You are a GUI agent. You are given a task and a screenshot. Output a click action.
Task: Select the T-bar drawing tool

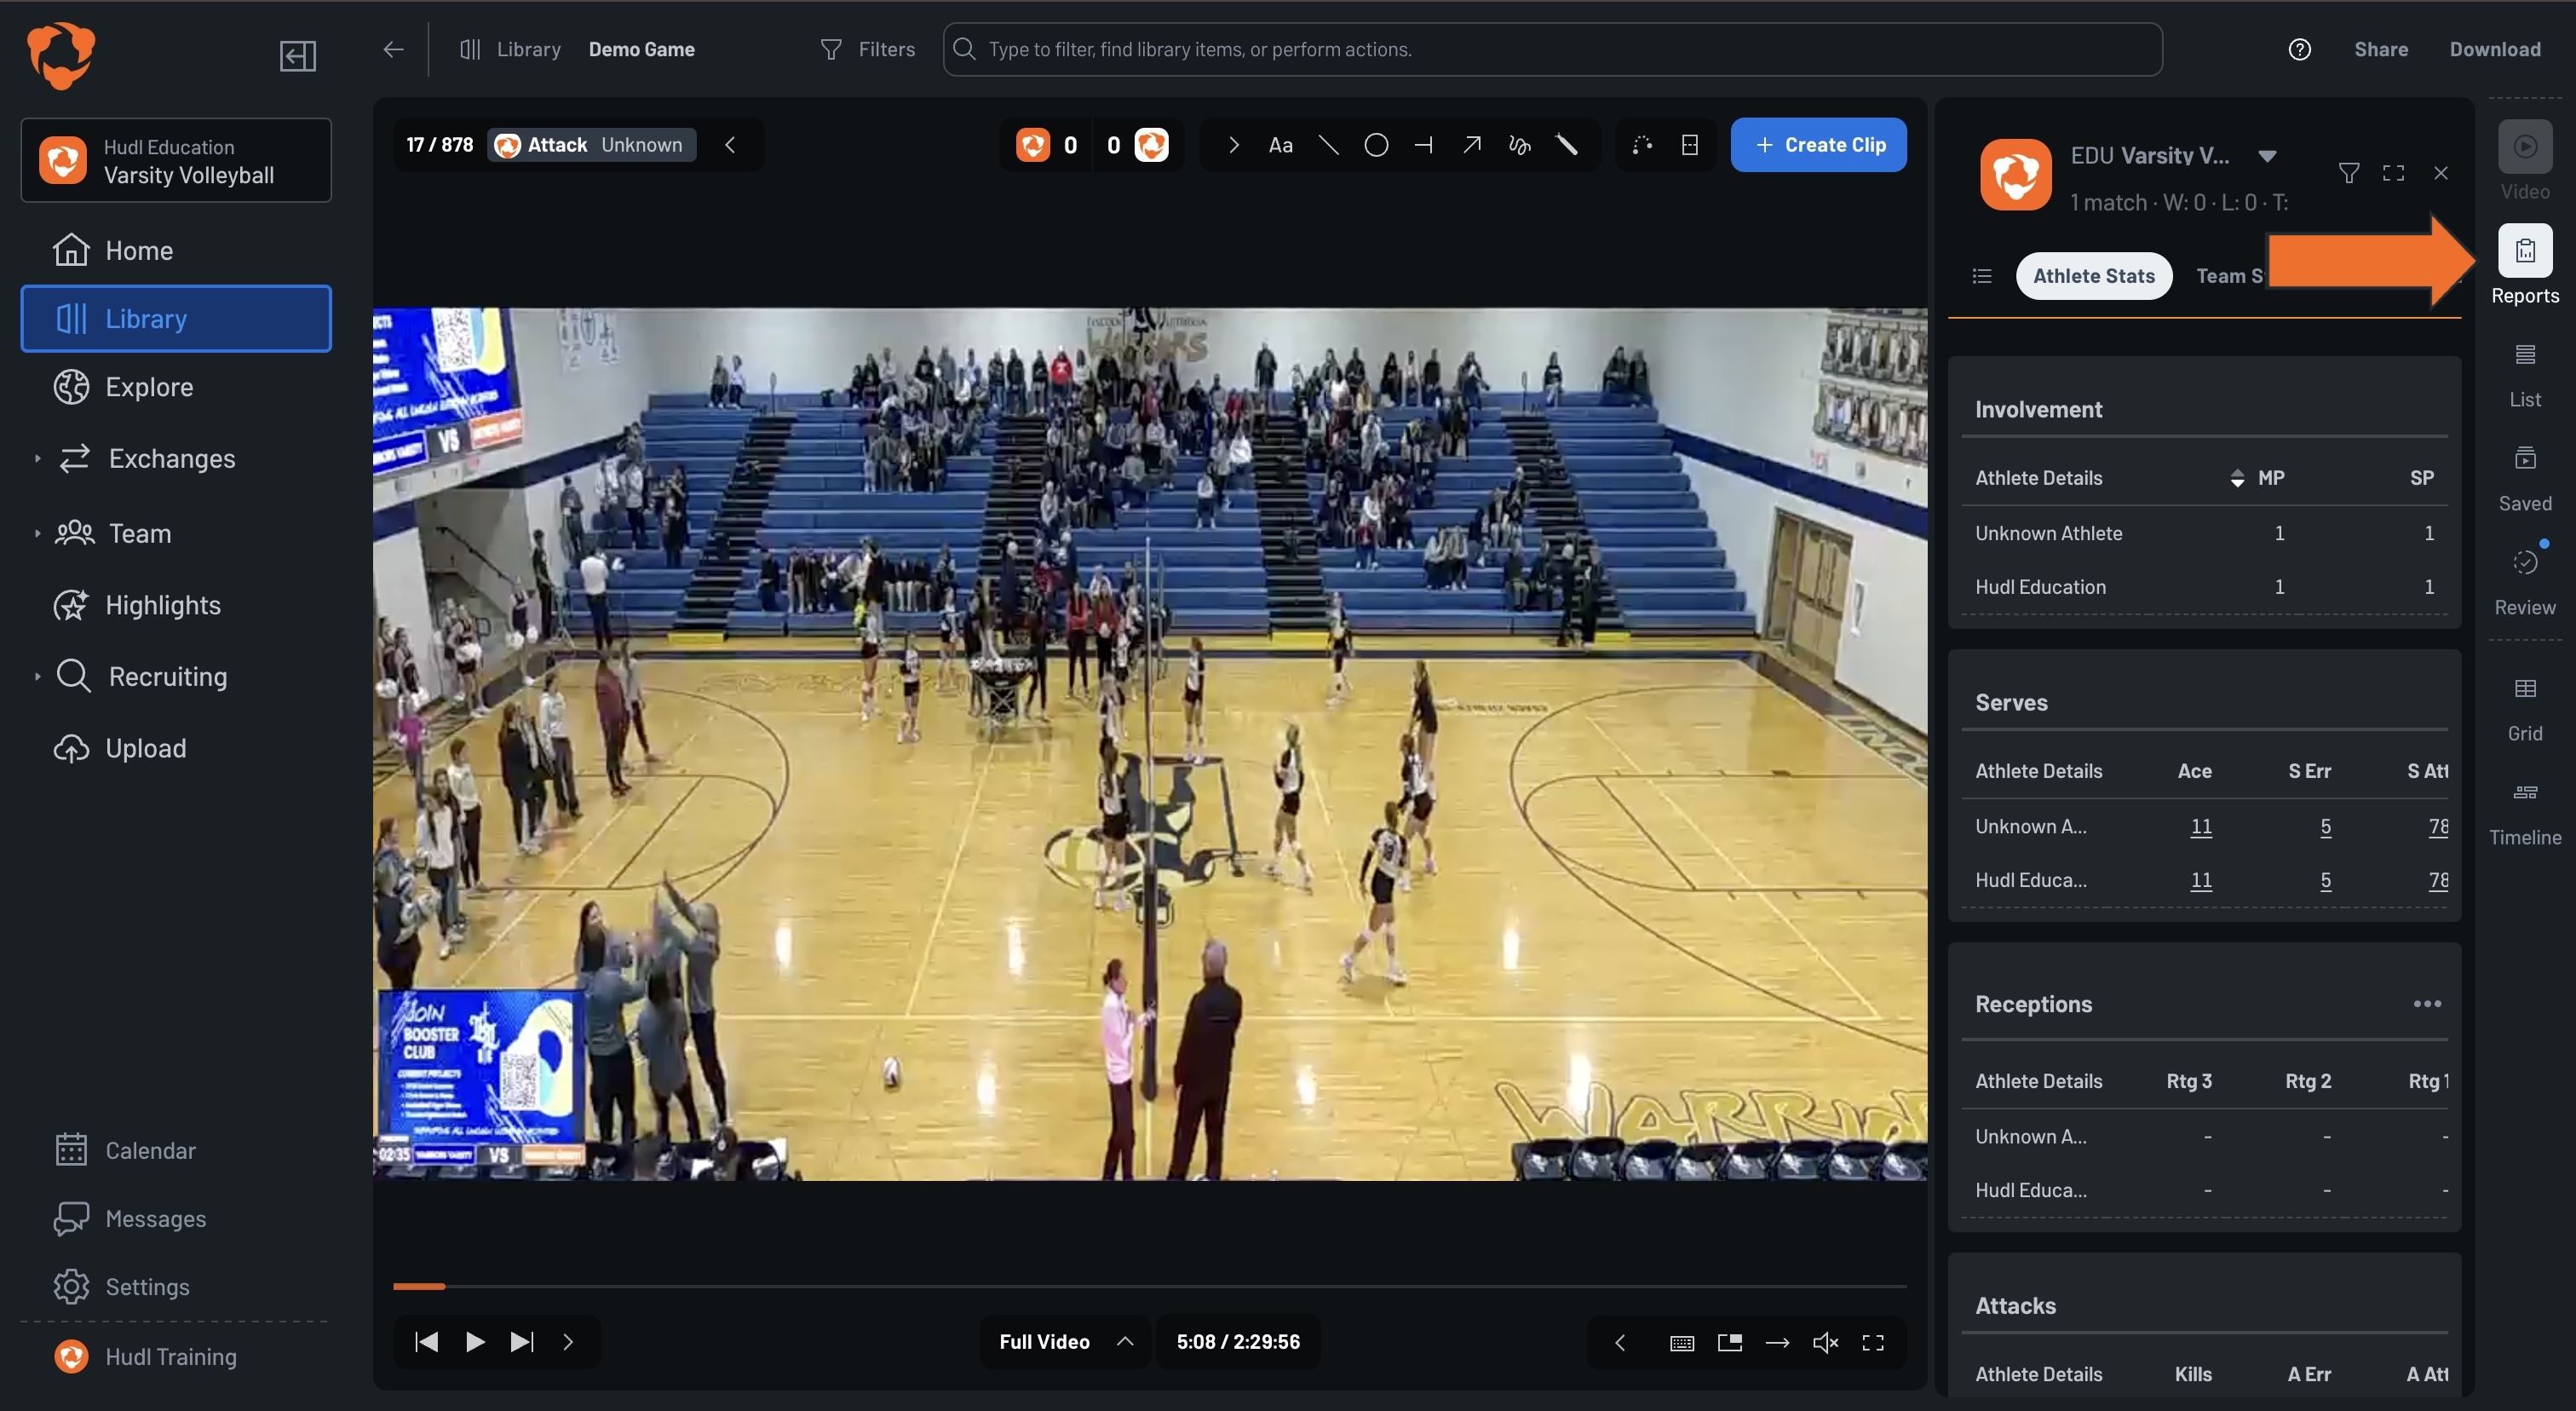click(1424, 145)
